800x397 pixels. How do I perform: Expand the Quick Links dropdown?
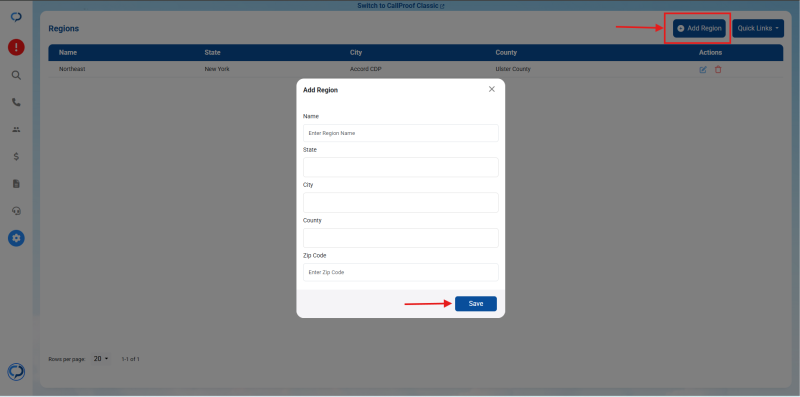pos(758,29)
